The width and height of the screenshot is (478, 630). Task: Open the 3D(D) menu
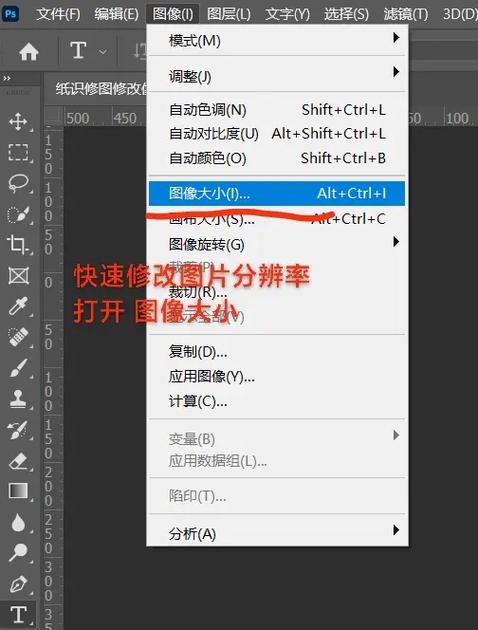pos(460,14)
